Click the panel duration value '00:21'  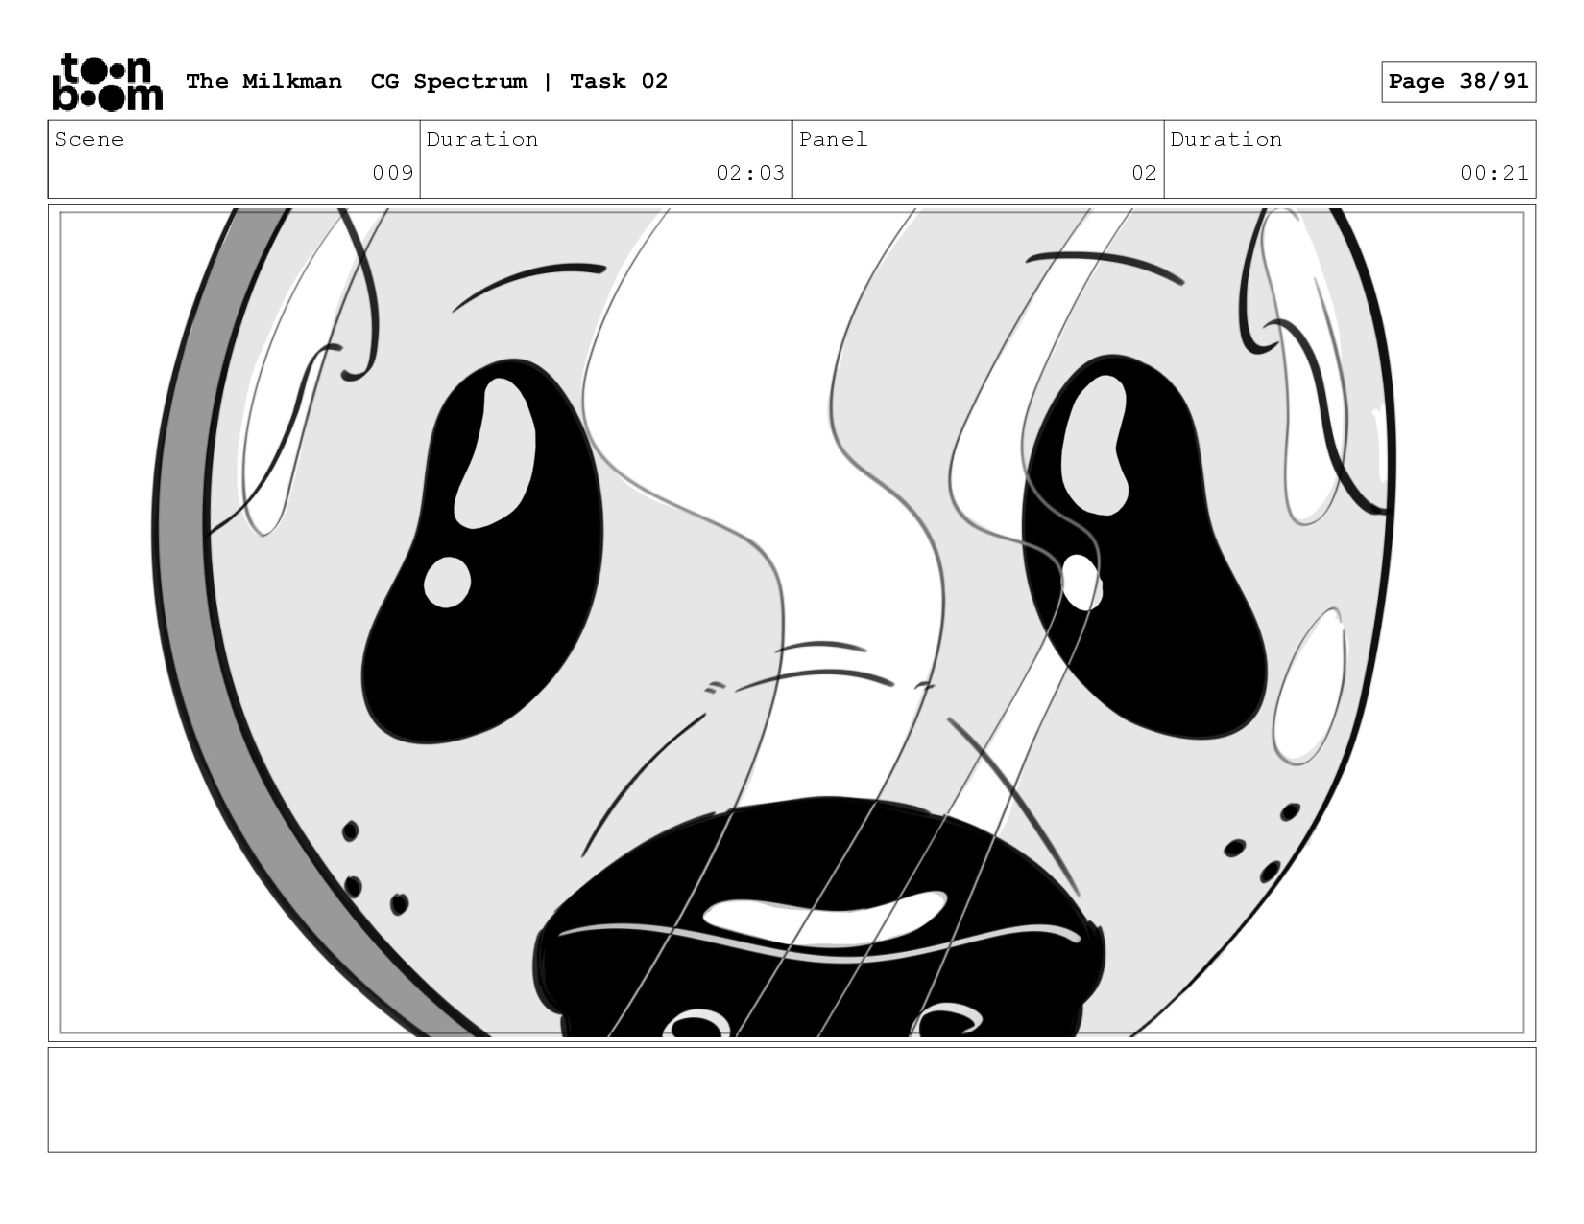[1494, 173]
